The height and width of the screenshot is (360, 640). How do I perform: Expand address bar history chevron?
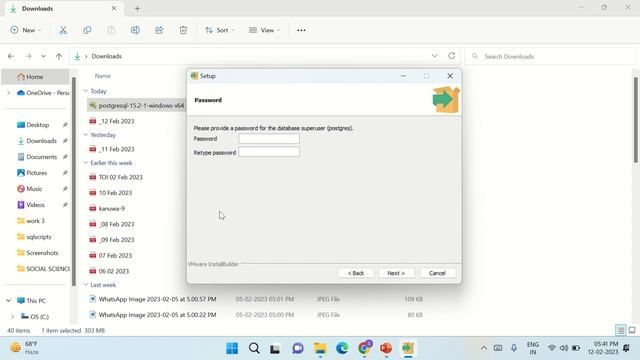435,56
